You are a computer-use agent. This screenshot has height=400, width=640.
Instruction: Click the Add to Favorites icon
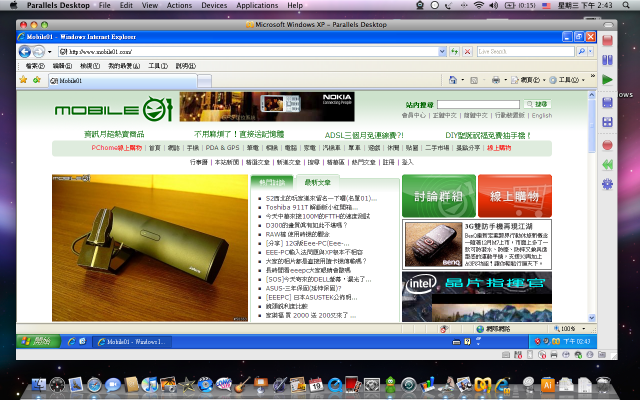pyautogui.click(x=37, y=80)
